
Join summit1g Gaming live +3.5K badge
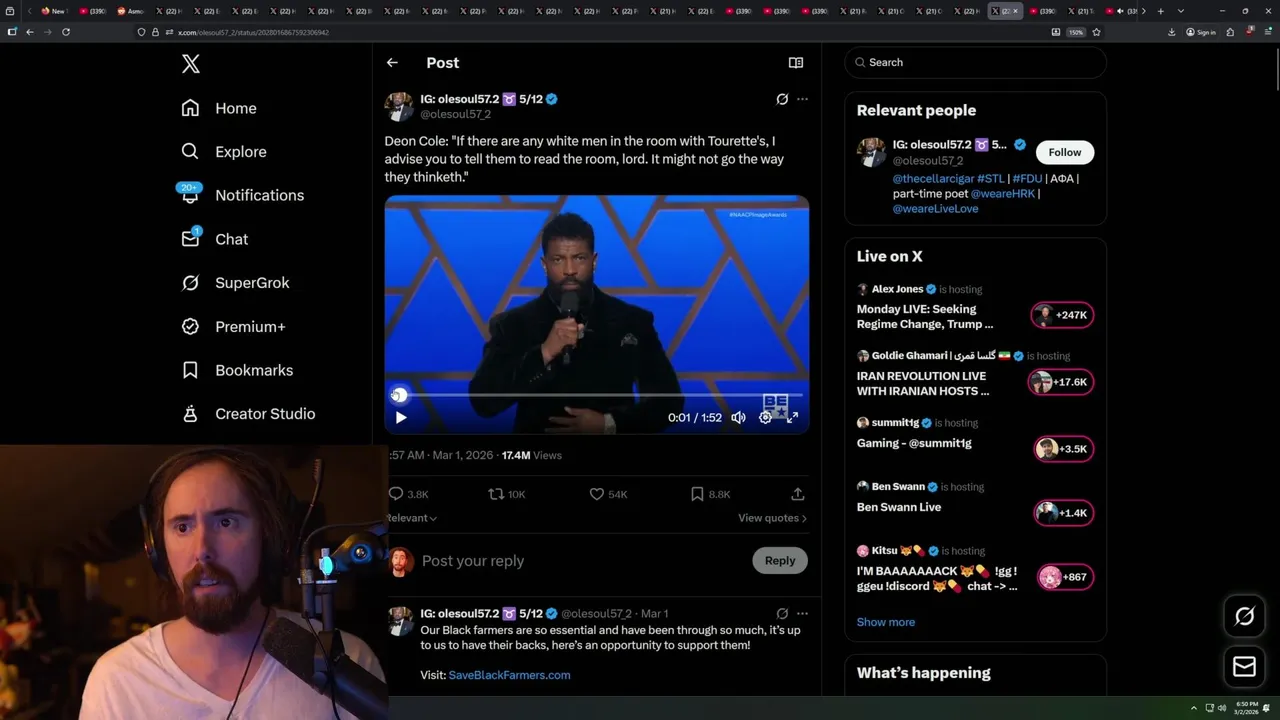[x=1064, y=449]
